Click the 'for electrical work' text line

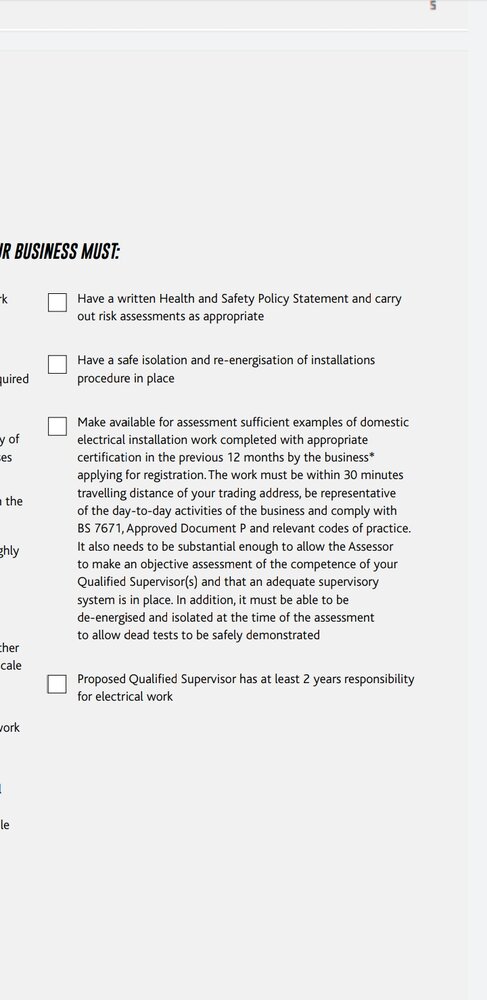pos(125,696)
